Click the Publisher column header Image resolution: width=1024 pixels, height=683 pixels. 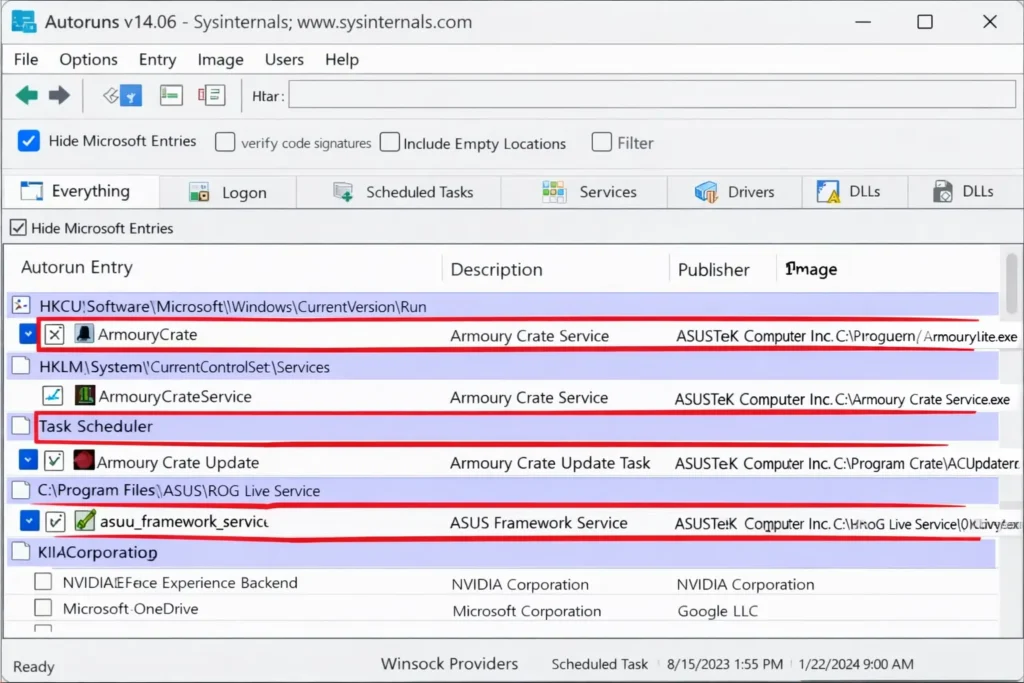(x=713, y=269)
